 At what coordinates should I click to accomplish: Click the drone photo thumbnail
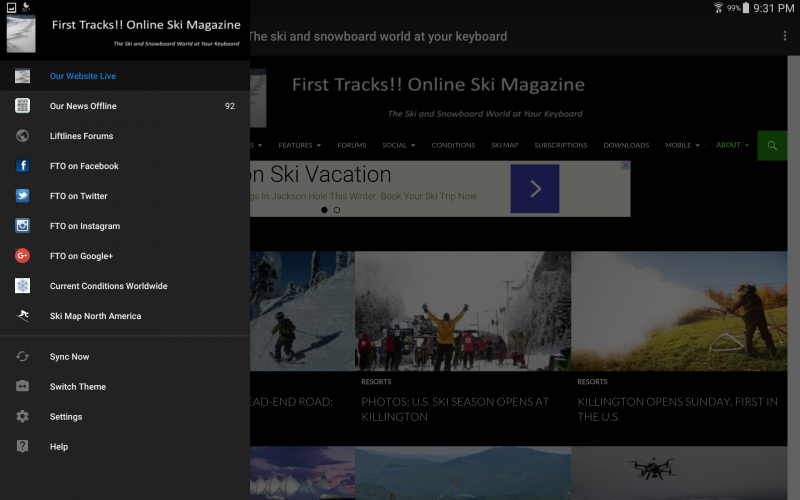tap(679, 473)
